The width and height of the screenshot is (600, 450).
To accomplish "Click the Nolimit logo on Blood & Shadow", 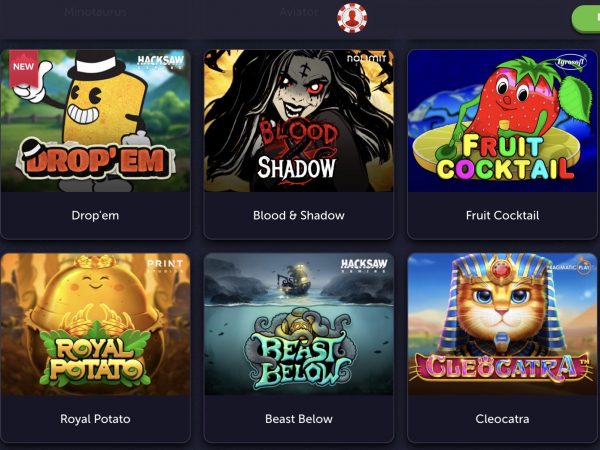I will point(366,59).
